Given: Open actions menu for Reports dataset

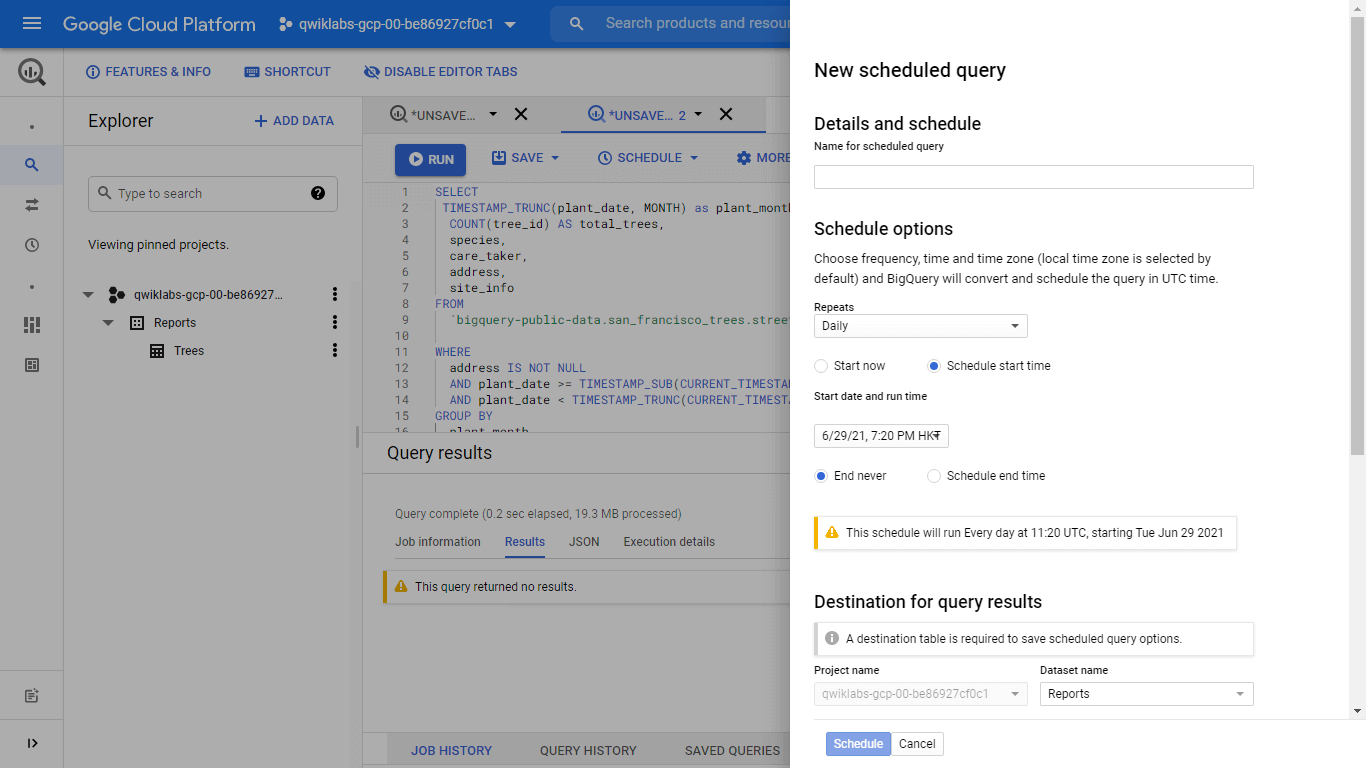Looking at the screenshot, I should click(335, 322).
